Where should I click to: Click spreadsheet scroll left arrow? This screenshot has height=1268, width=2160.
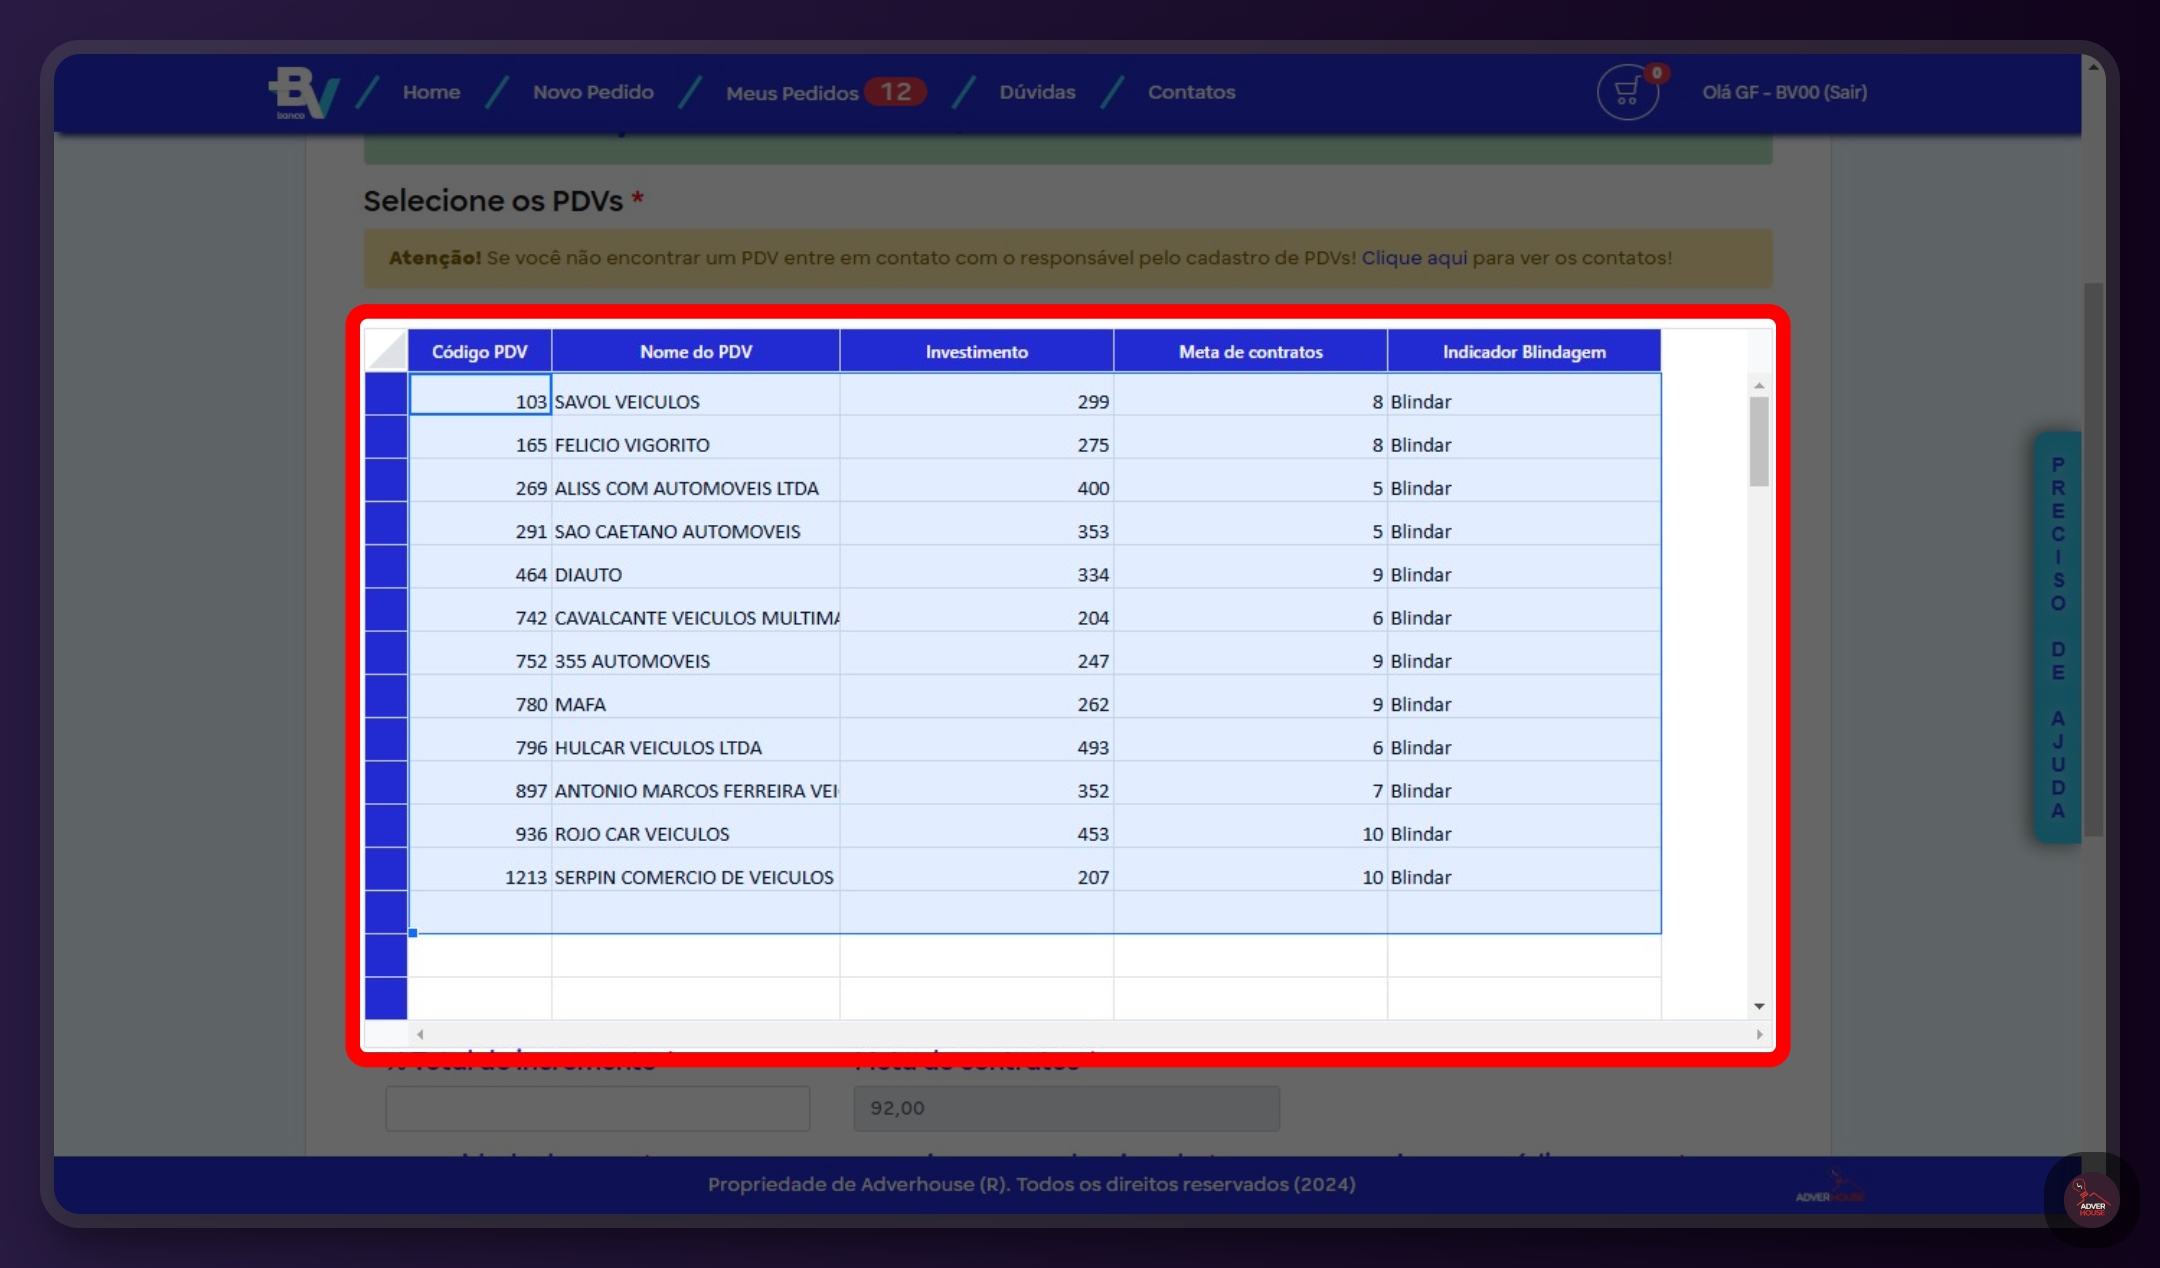[420, 1034]
